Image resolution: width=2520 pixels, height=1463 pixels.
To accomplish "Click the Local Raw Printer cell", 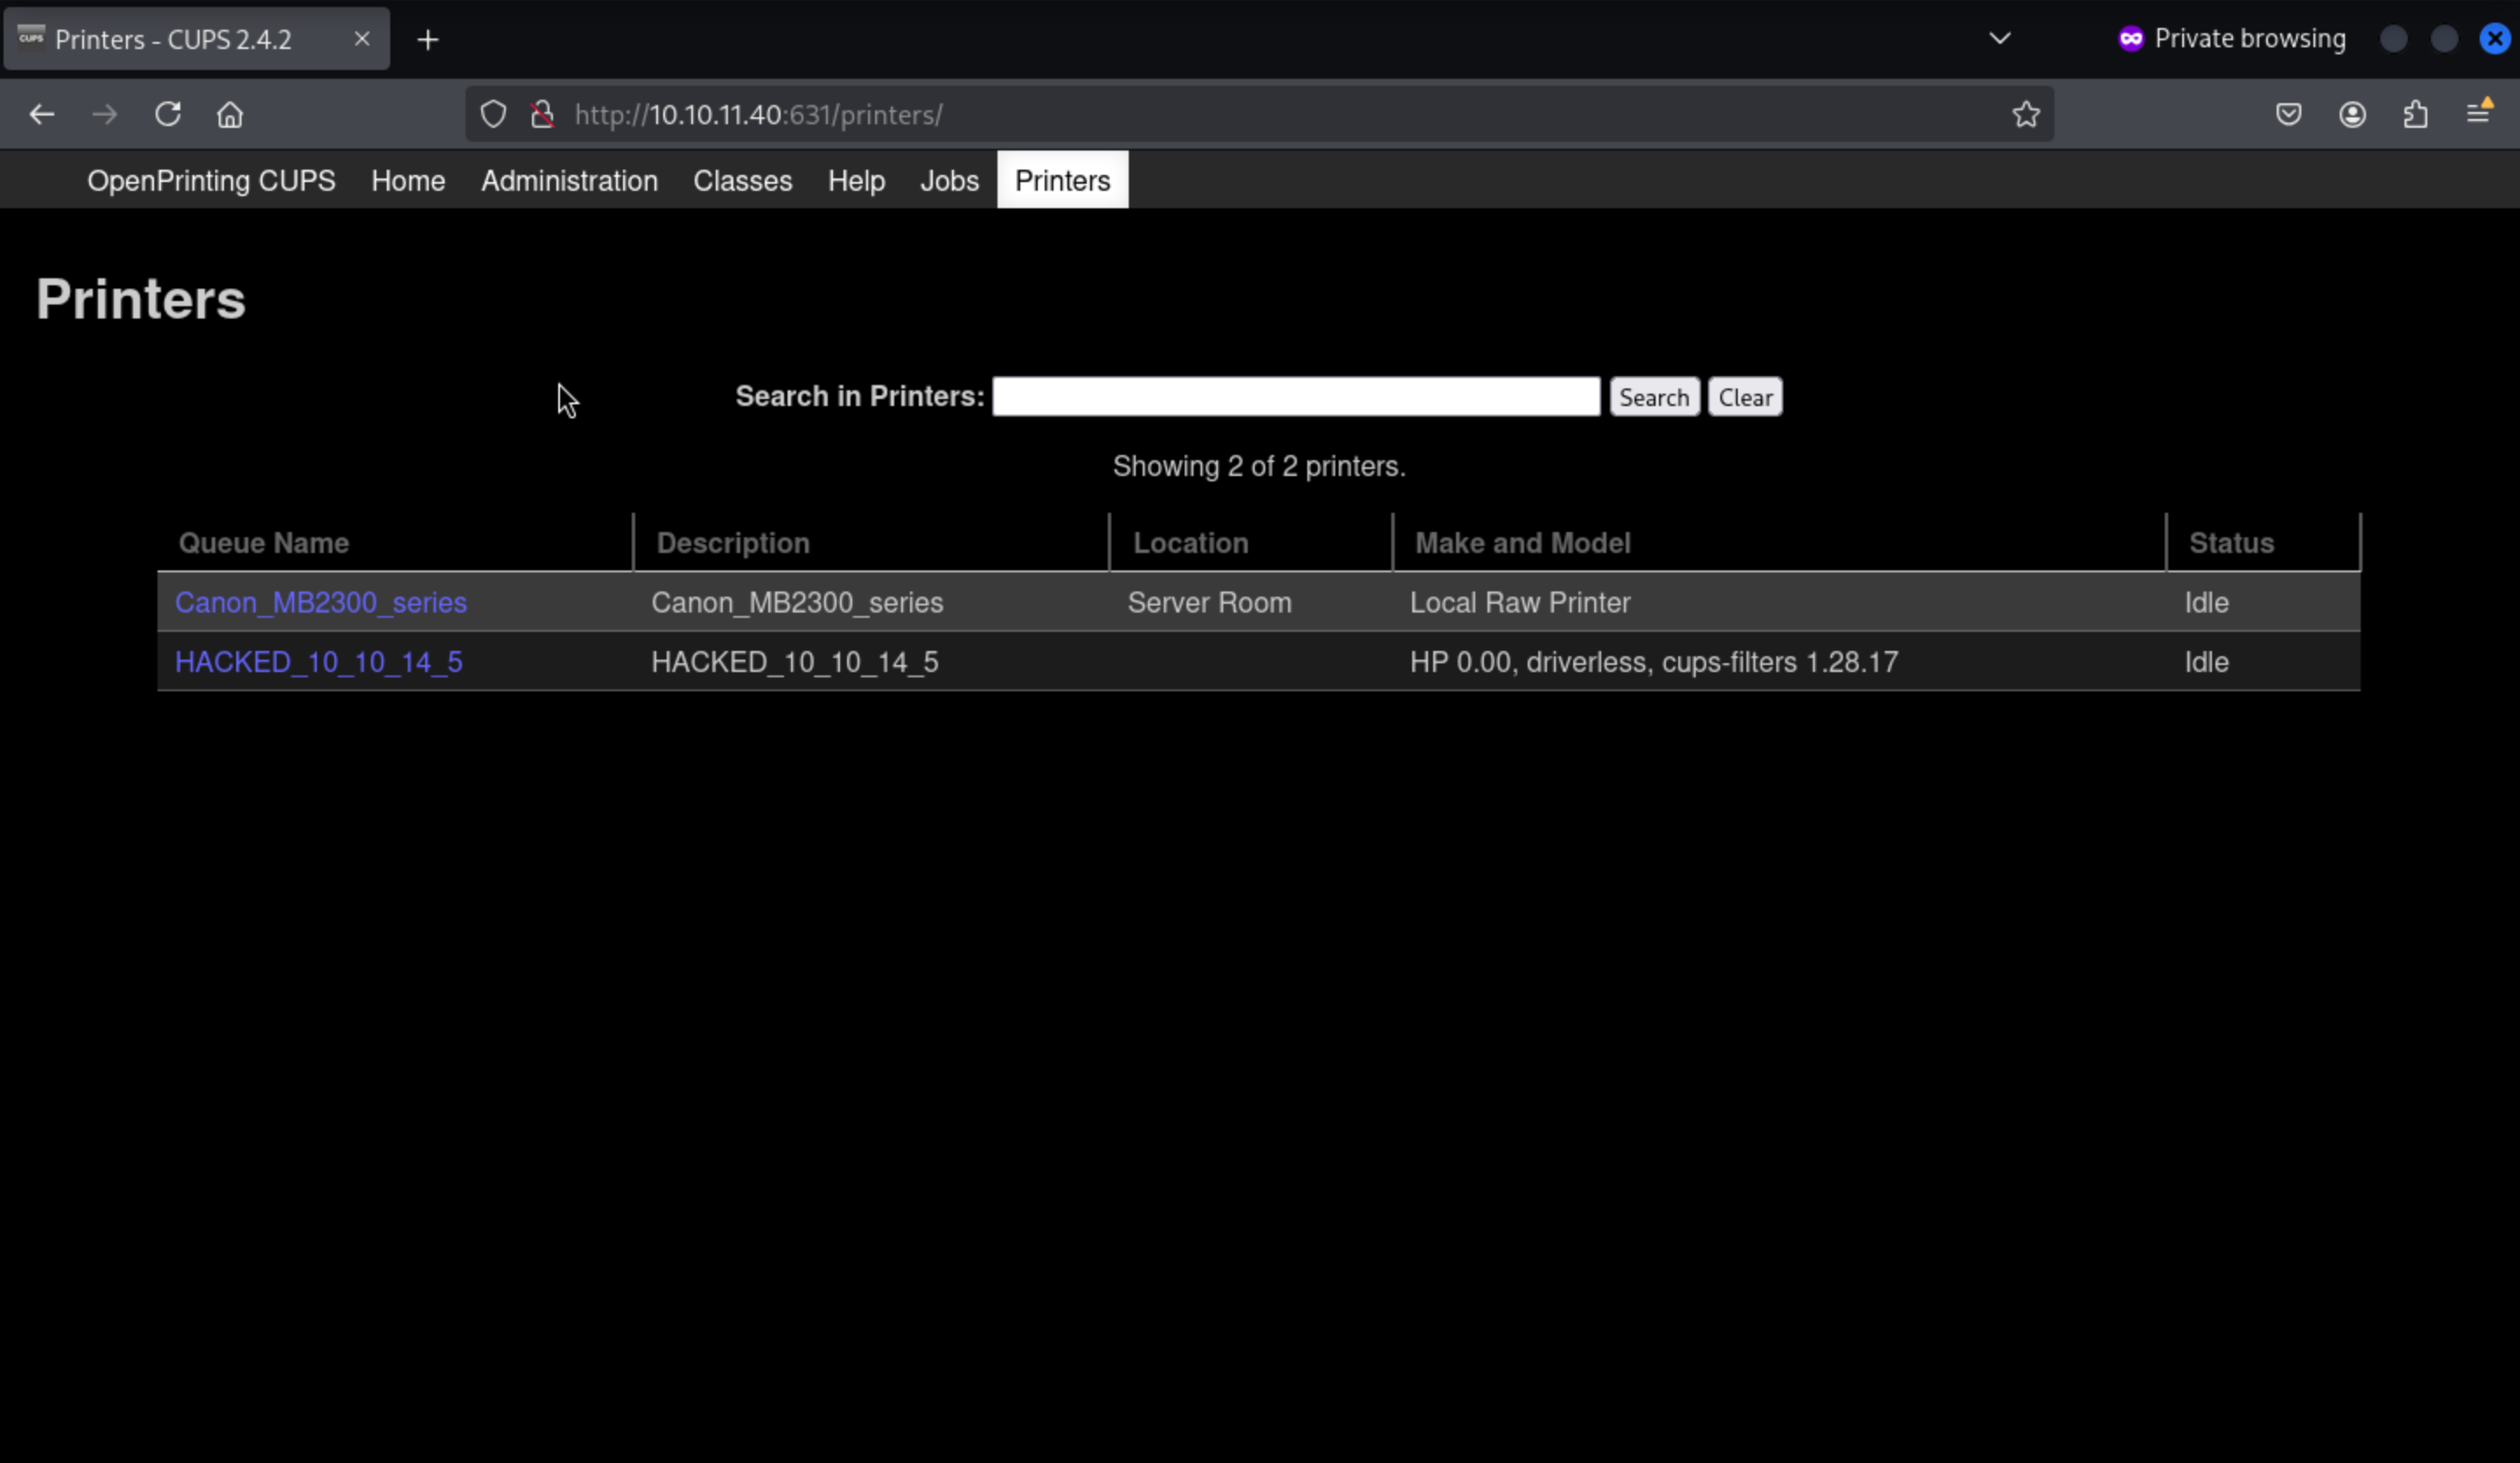I will pyautogui.click(x=1520, y=602).
